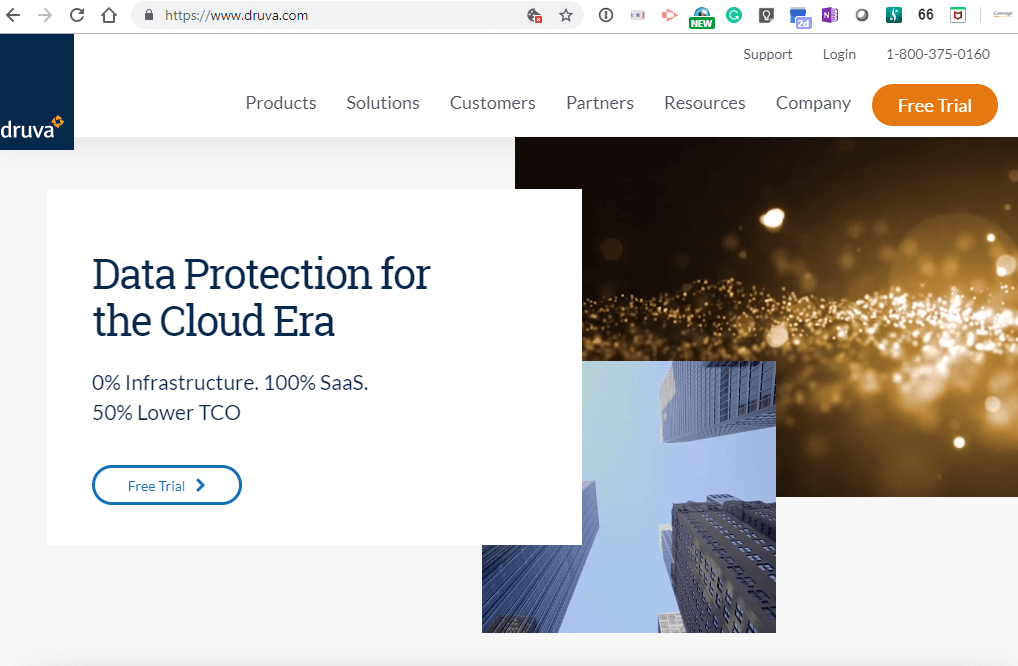The height and width of the screenshot is (666, 1018).
Task: Go to the browser home page icon
Action: (108, 15)
